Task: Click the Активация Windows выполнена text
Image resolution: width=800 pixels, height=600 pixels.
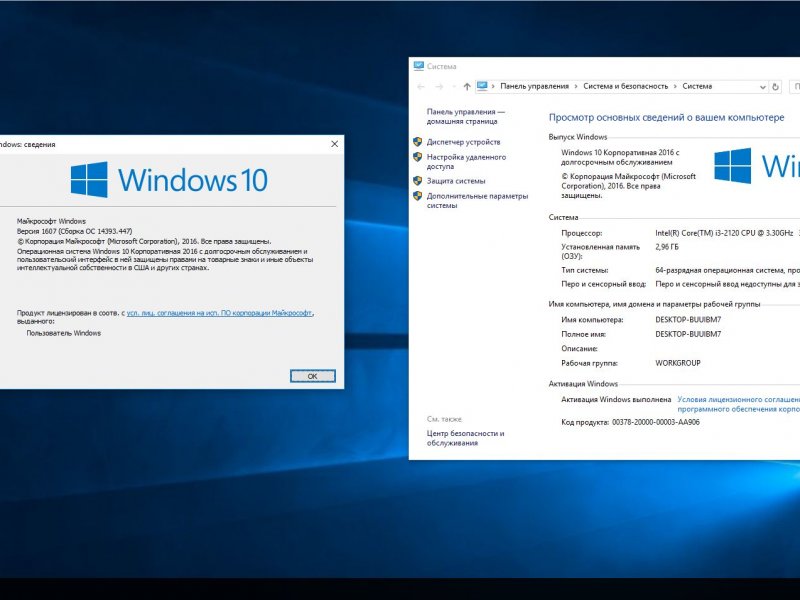Action: [616, 399]
